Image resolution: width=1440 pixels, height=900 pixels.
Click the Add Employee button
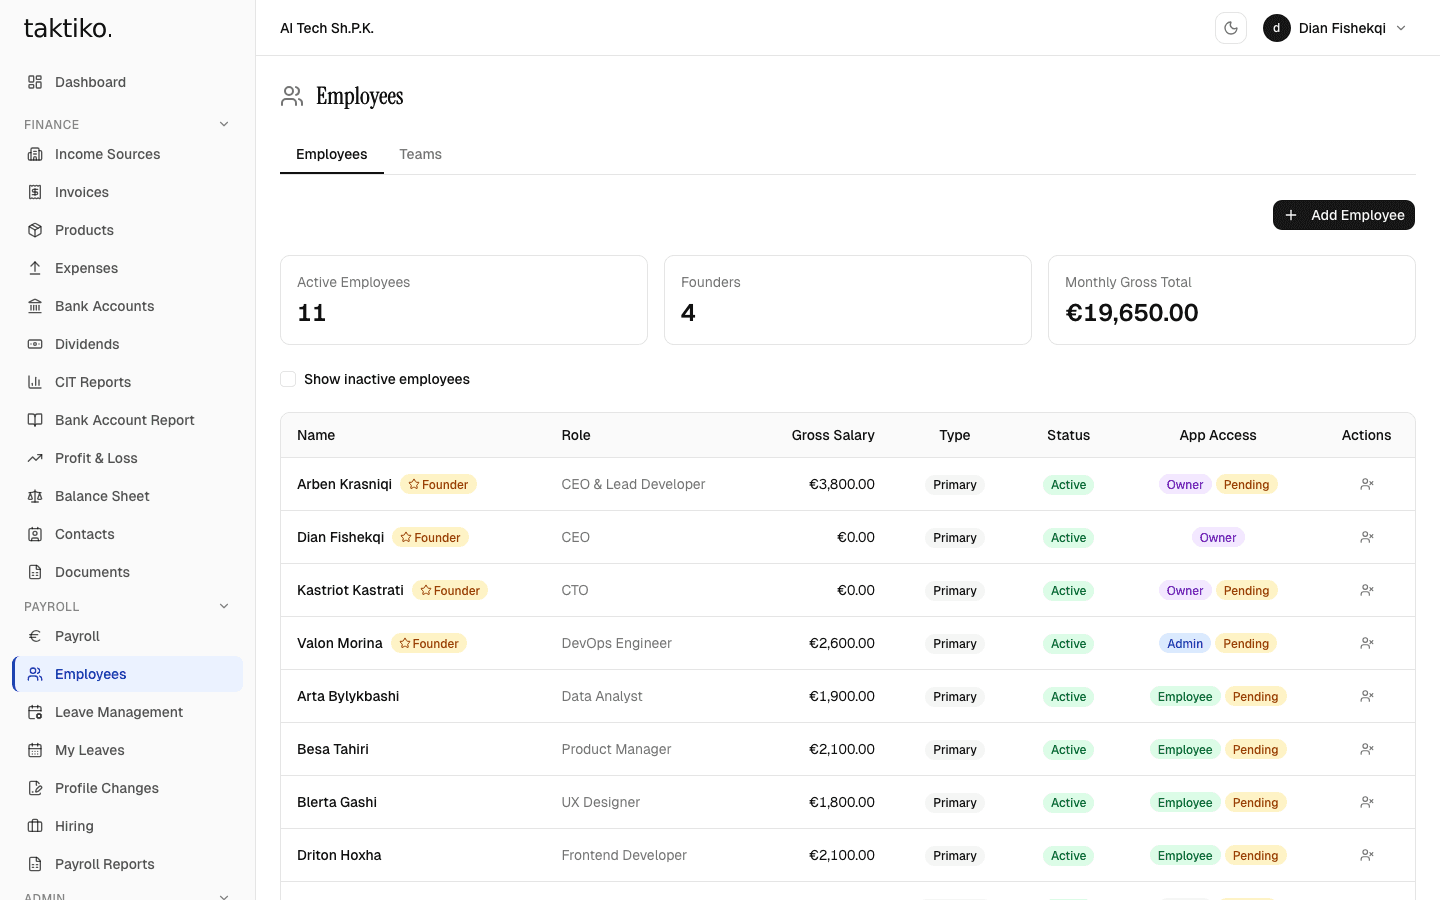[1343, 215]
